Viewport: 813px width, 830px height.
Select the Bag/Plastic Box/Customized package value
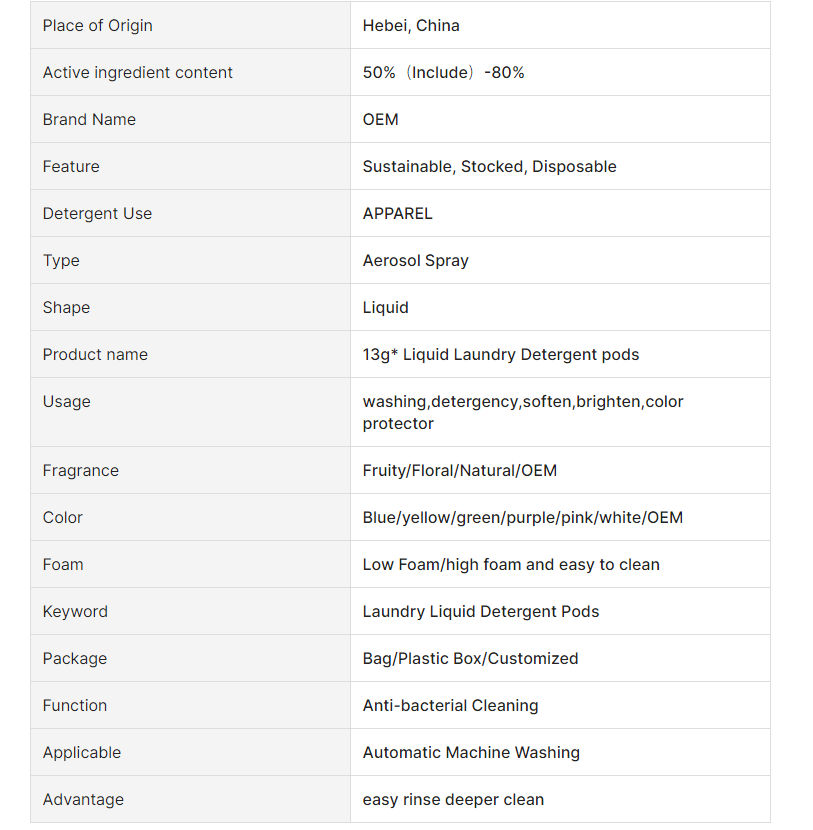coord(470,659)
